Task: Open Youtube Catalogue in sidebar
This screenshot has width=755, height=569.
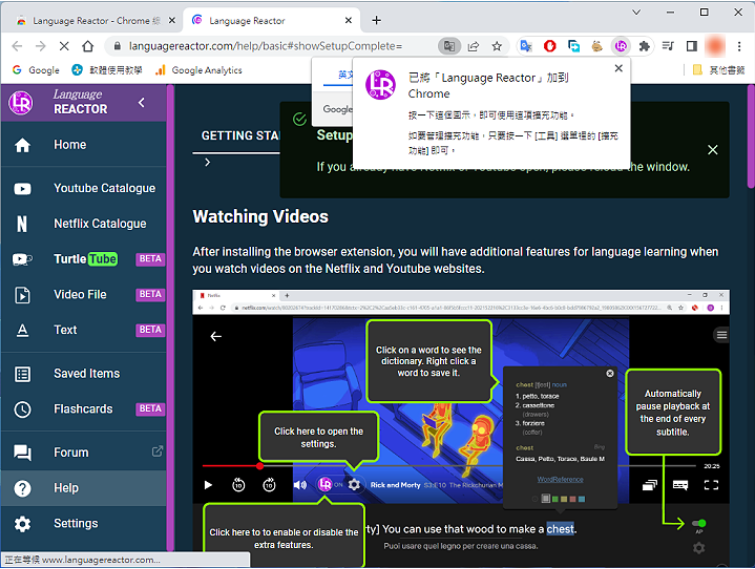Action: coord(84,188)
